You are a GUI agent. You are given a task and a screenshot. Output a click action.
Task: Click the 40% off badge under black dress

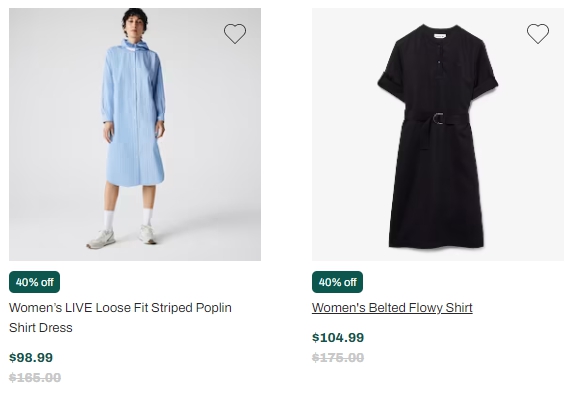coord(337,282)
